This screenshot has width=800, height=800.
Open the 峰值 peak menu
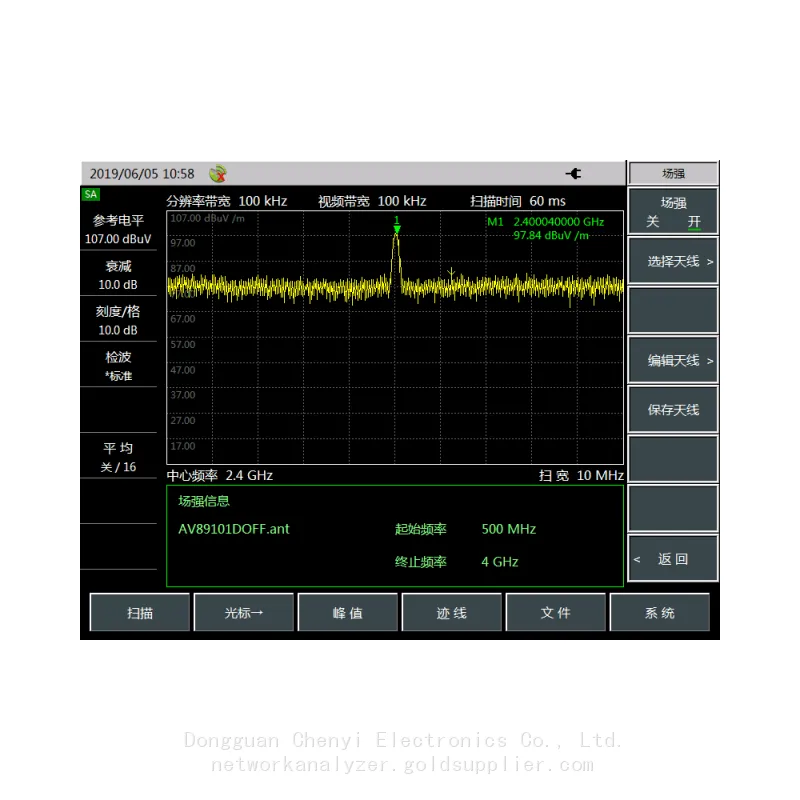(348, 612)
